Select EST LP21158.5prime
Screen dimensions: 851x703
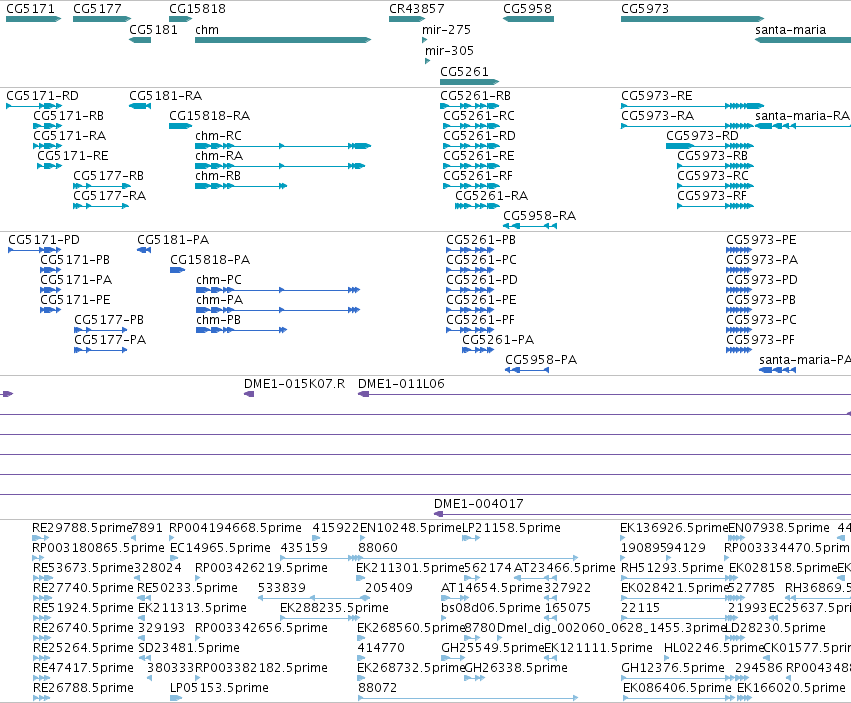[471, 538]
